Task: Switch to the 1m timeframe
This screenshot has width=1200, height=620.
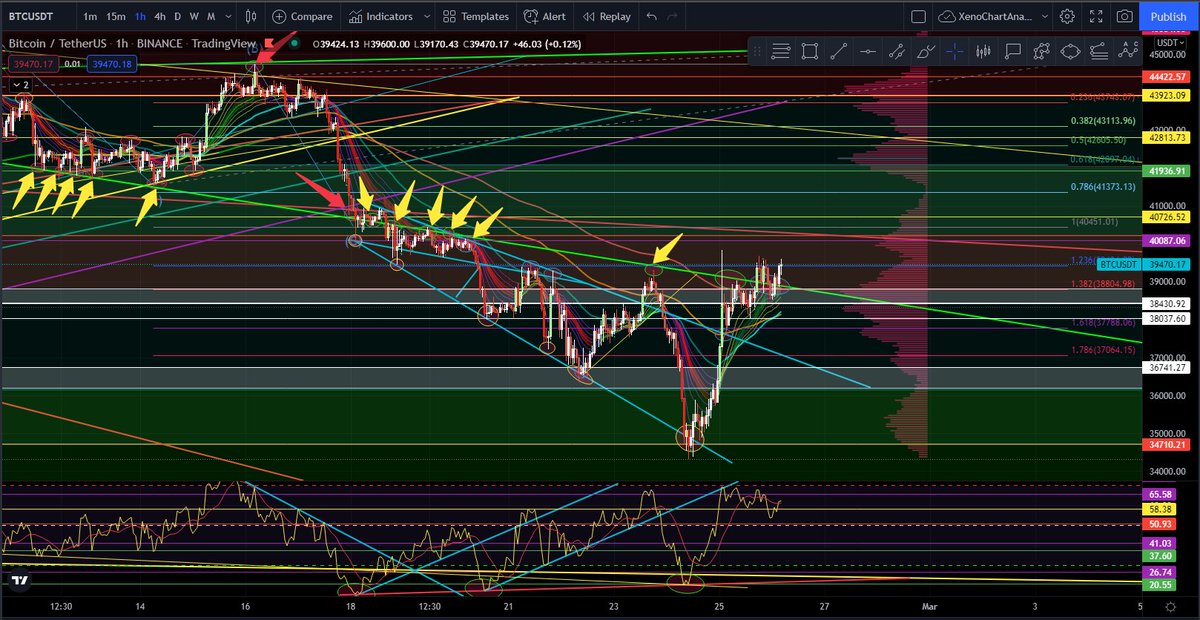Action: 90,16
